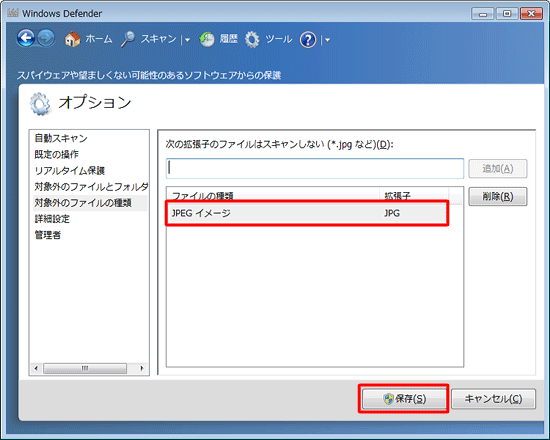Click the ホーム toolbar label
The image size is (550, 440).
click(99, 39)
